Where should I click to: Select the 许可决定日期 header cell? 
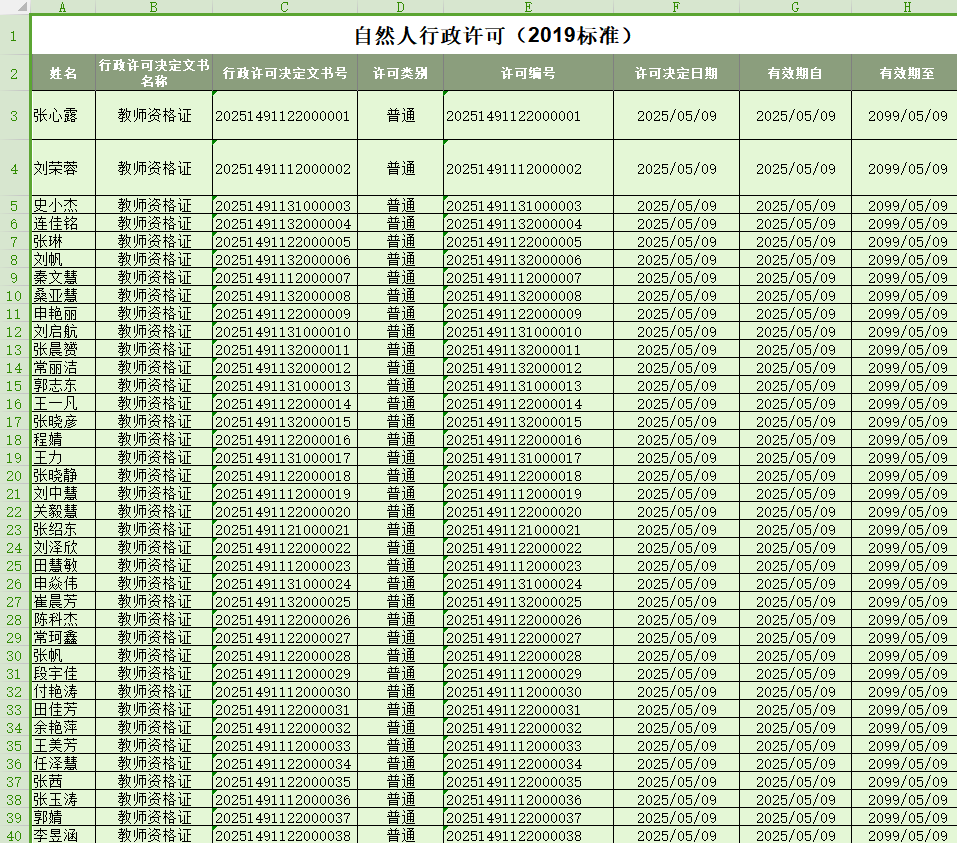pyautogui.click(x=677, y=73)
